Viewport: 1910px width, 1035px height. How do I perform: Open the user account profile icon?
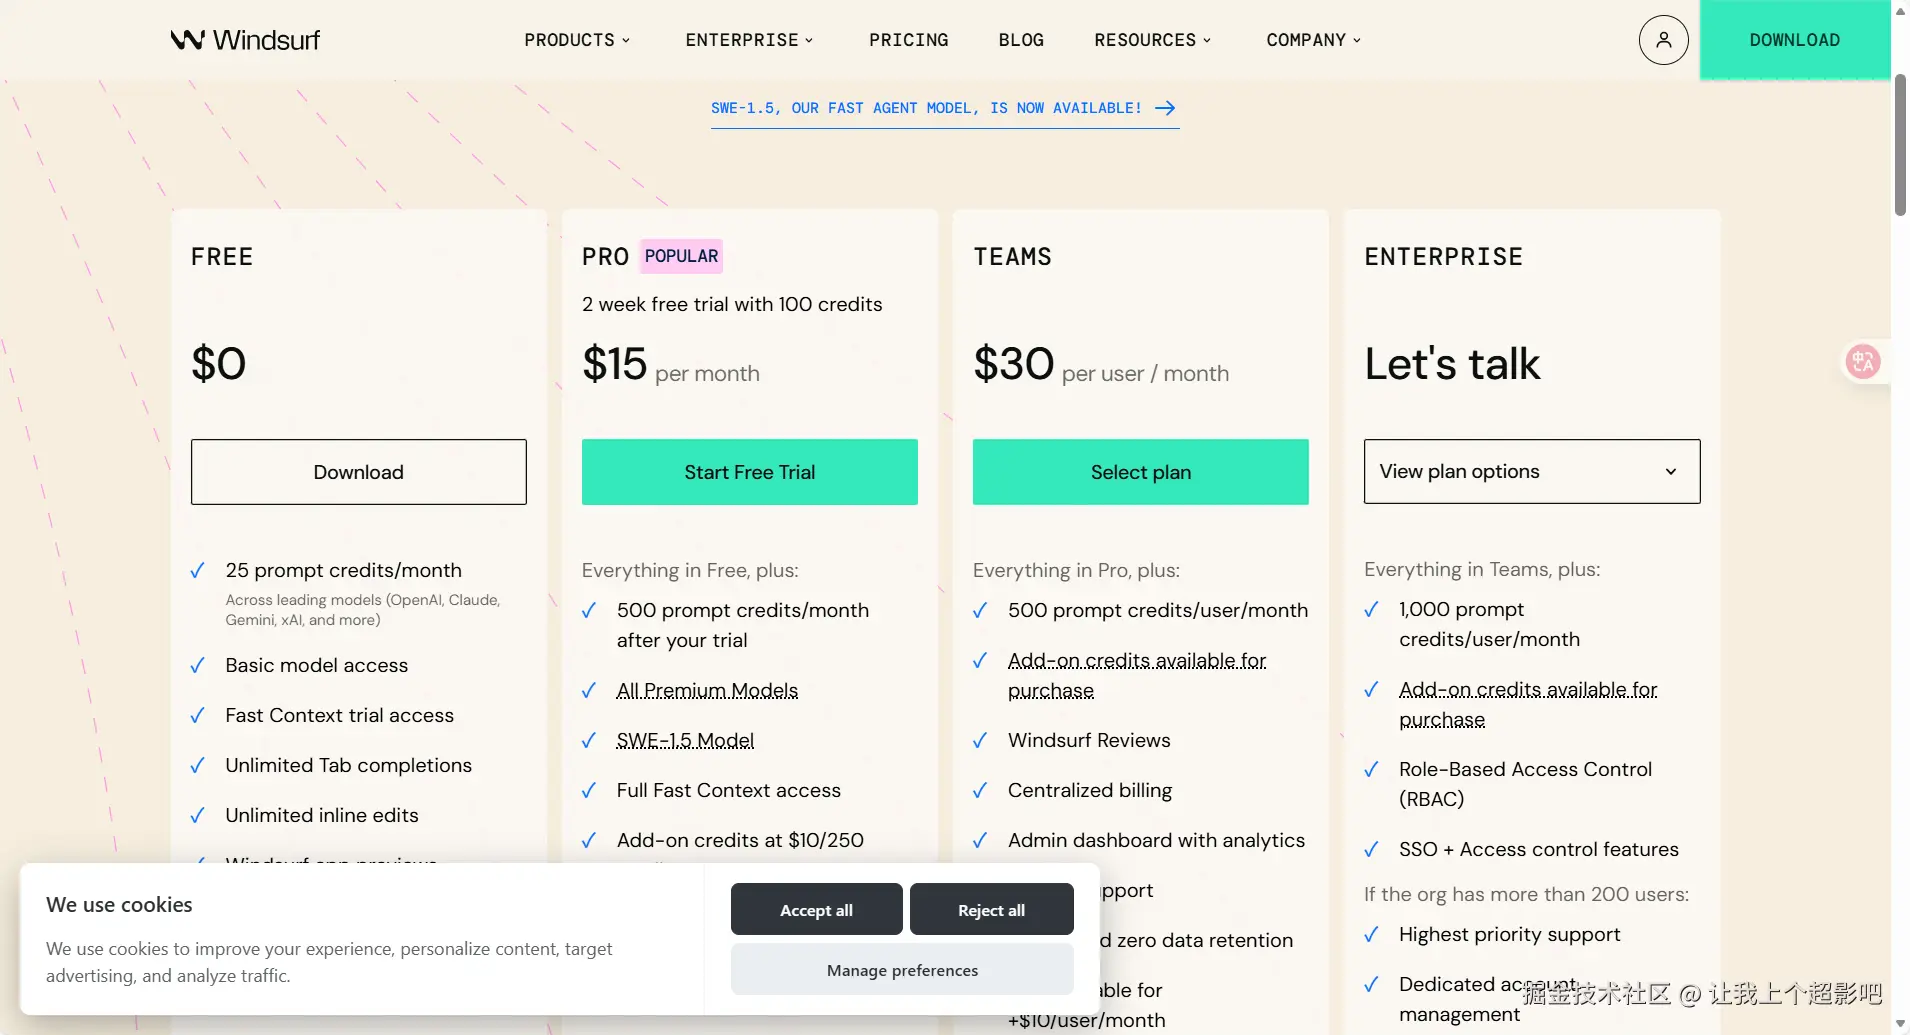[x=1663, y=40]
